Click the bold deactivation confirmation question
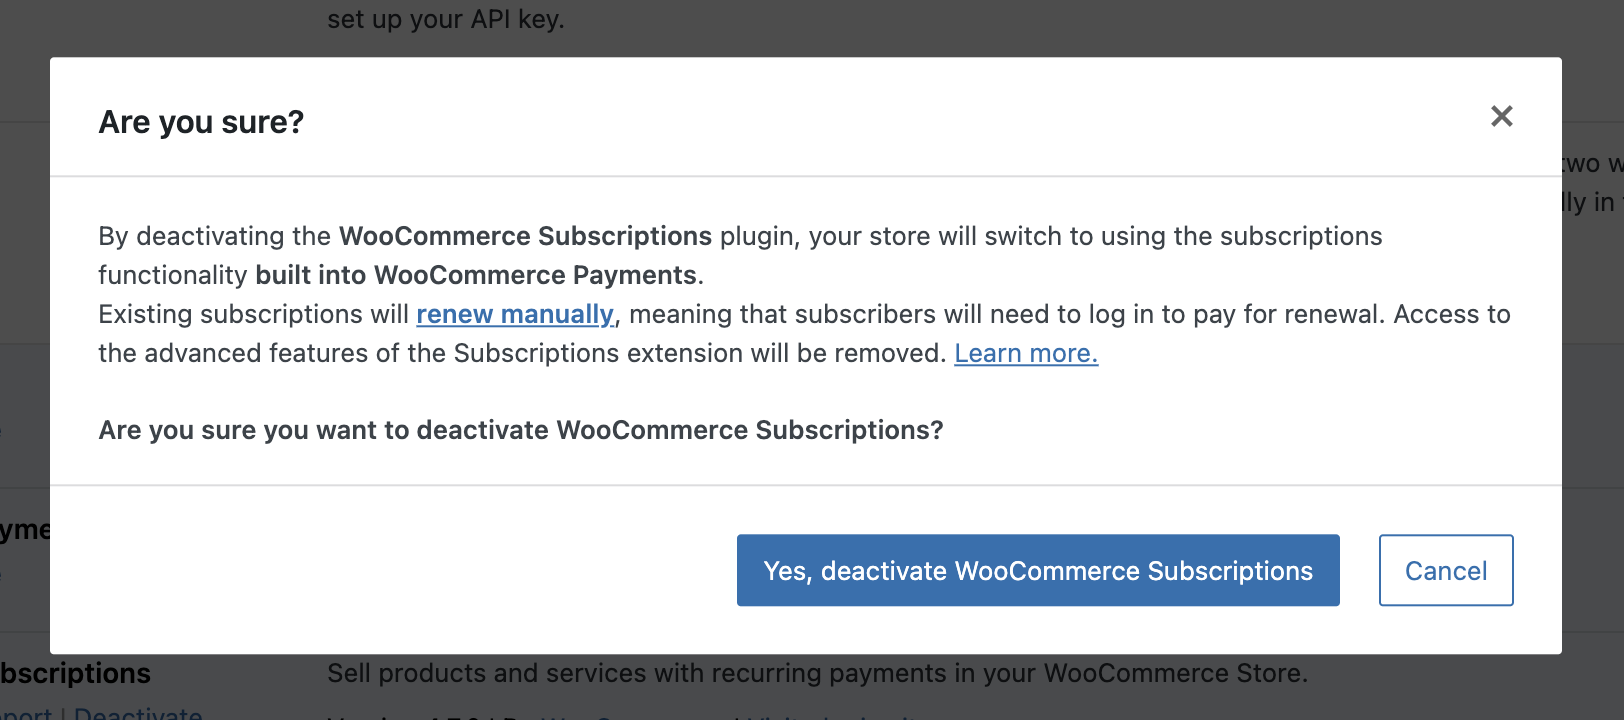 (x=521, y=430)
